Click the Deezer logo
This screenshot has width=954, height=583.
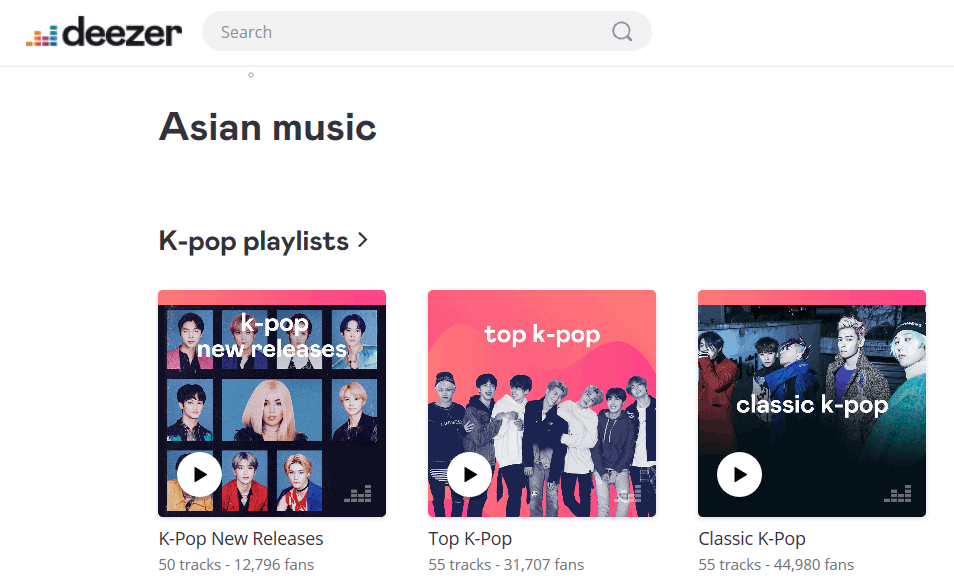pos(104,32)
